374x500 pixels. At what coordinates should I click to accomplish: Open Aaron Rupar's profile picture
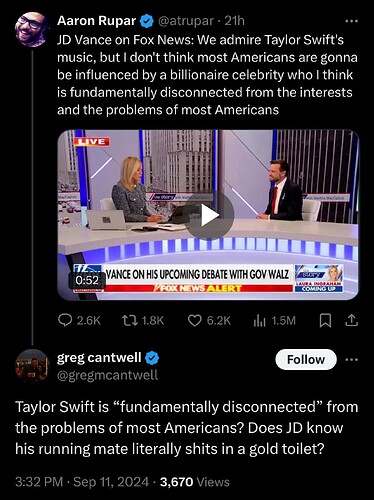(x=31, y=29)
